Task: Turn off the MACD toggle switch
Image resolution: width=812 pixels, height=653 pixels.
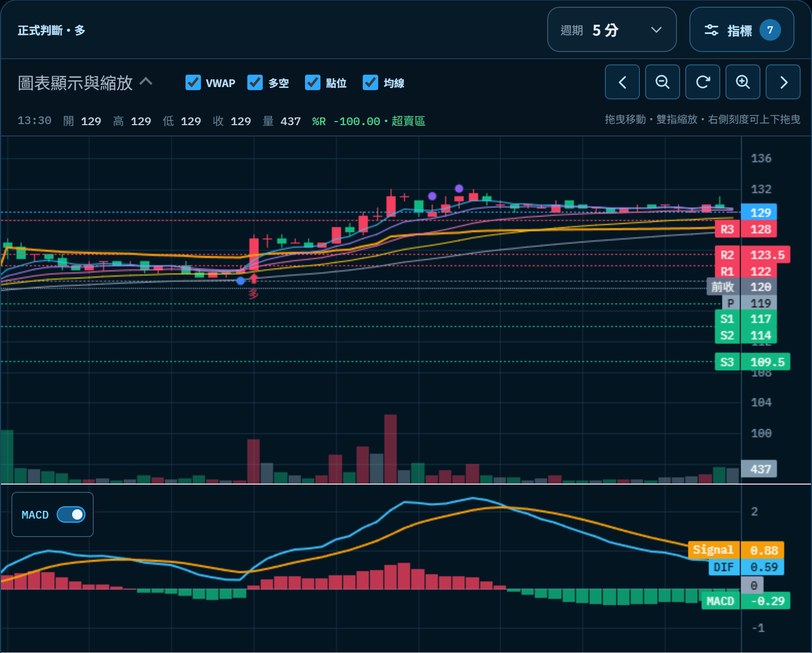Action: click(x=71, y=514)
